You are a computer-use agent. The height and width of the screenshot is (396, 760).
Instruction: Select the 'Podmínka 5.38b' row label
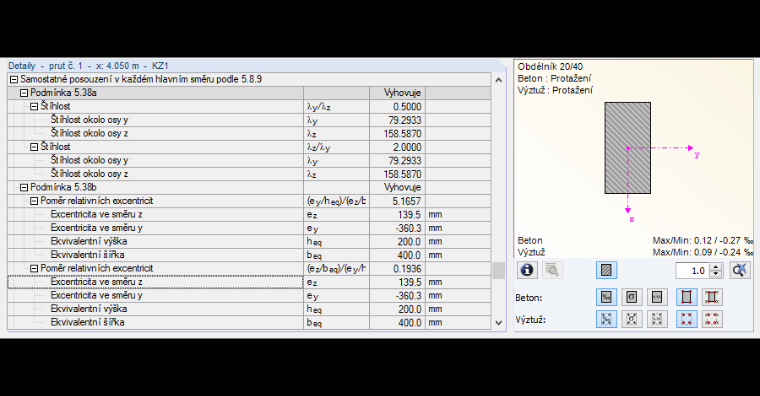coord(63,187)
